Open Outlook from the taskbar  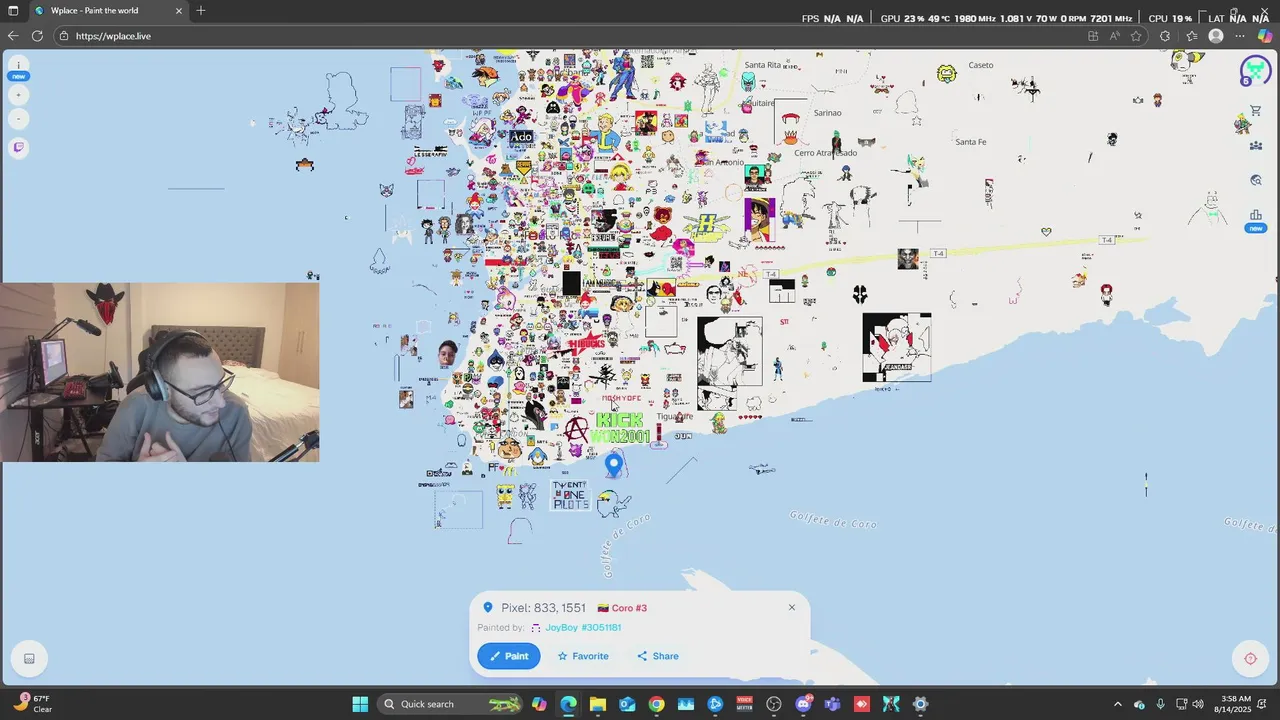(627, 704)
